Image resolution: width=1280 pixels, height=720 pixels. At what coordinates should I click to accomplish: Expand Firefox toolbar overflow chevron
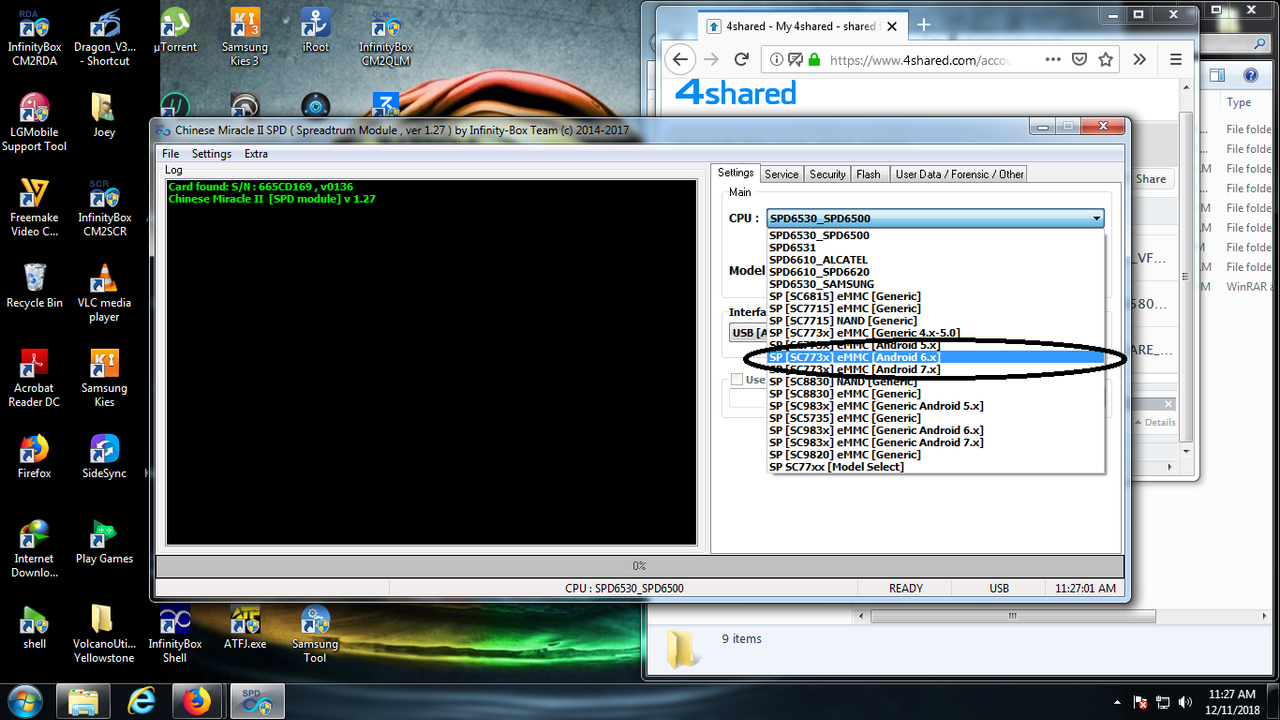[1140, 60]
